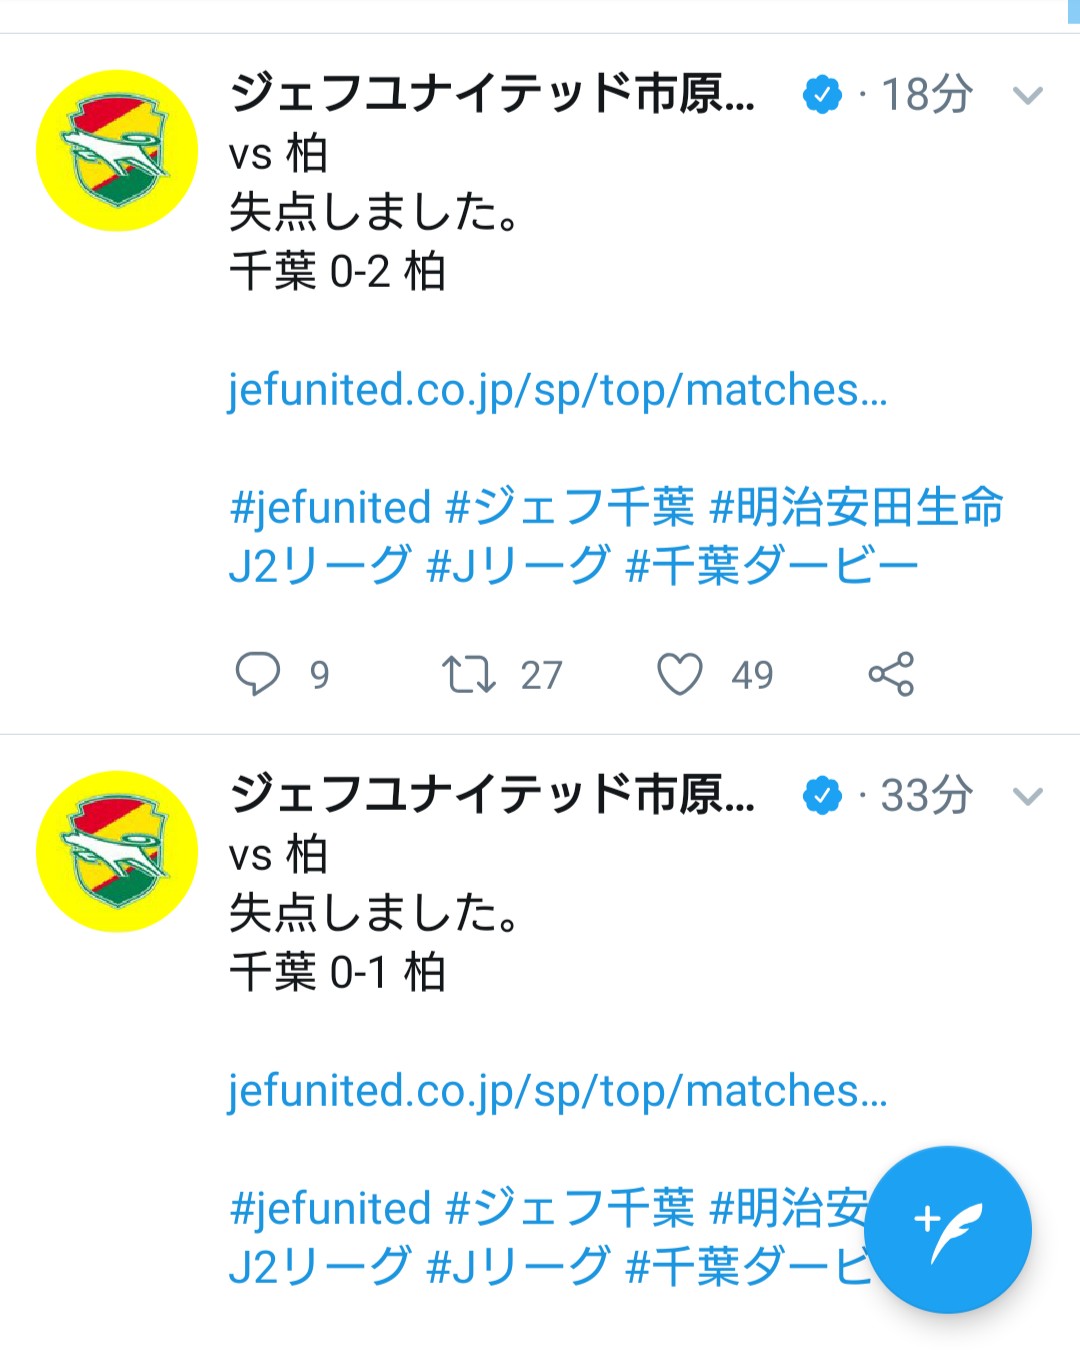Viewport: 1080px width, 1350px height.
Task: Open profile avatar on the 33分 tweet
Action: (x=117, y=851)
